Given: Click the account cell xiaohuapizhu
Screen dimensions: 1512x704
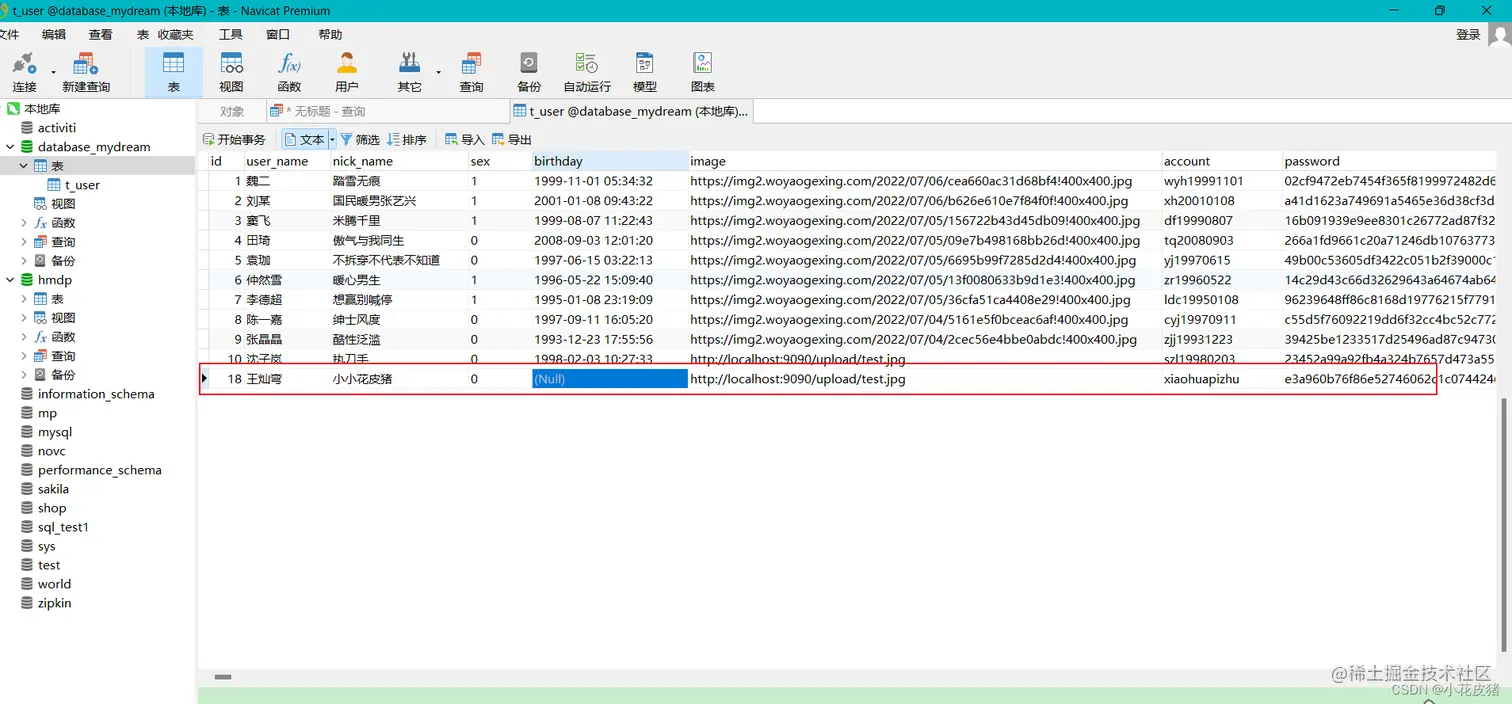Looking at the screenshot, I should pos(1222,379).
